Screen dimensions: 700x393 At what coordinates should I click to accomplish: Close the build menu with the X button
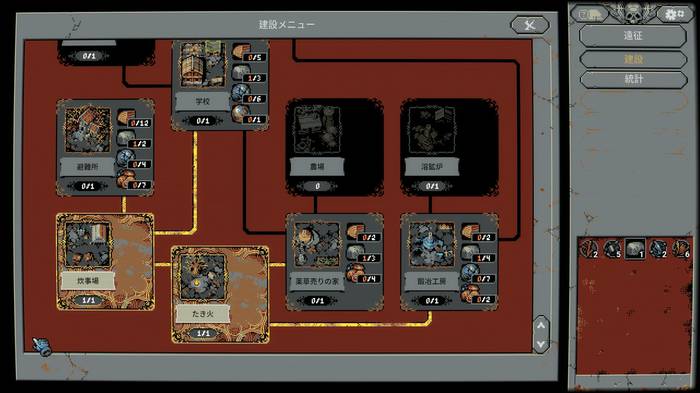pos(529,25)
